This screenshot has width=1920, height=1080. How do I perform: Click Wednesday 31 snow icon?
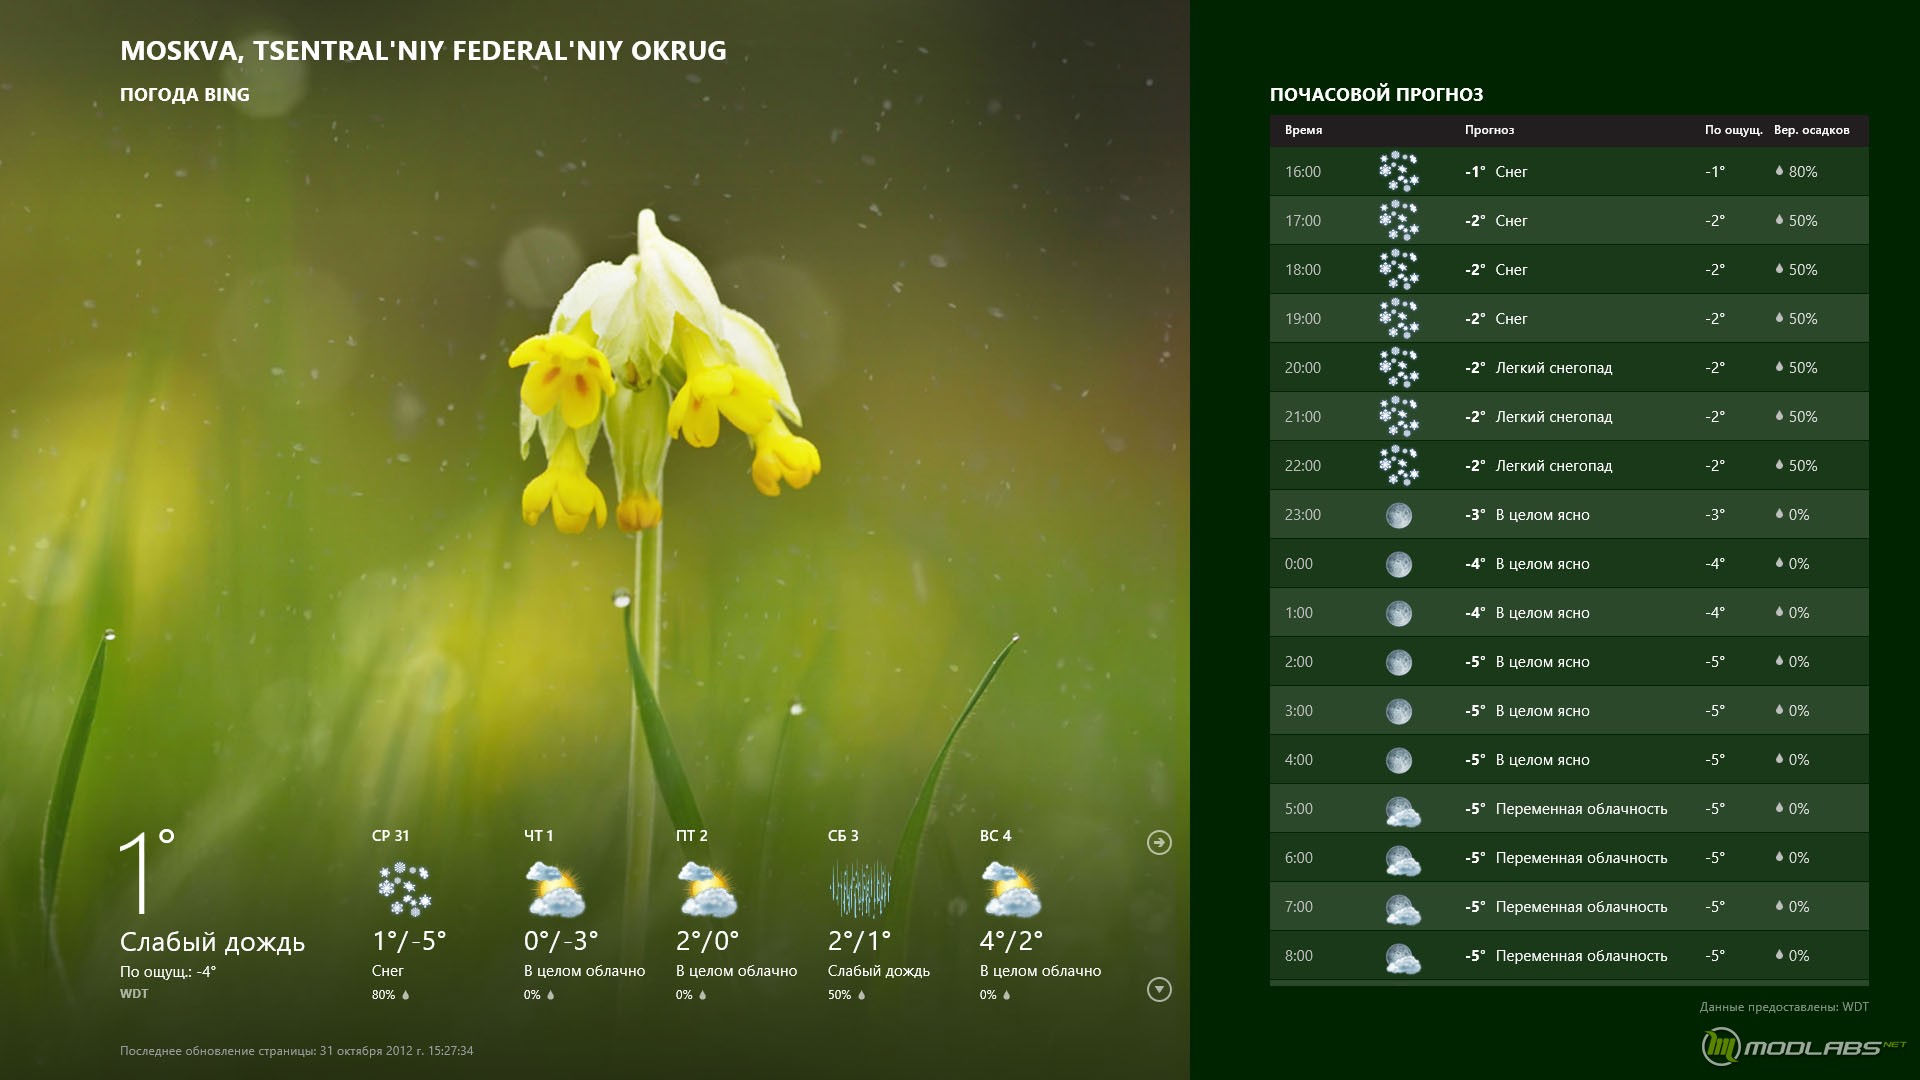click(404, 890)
